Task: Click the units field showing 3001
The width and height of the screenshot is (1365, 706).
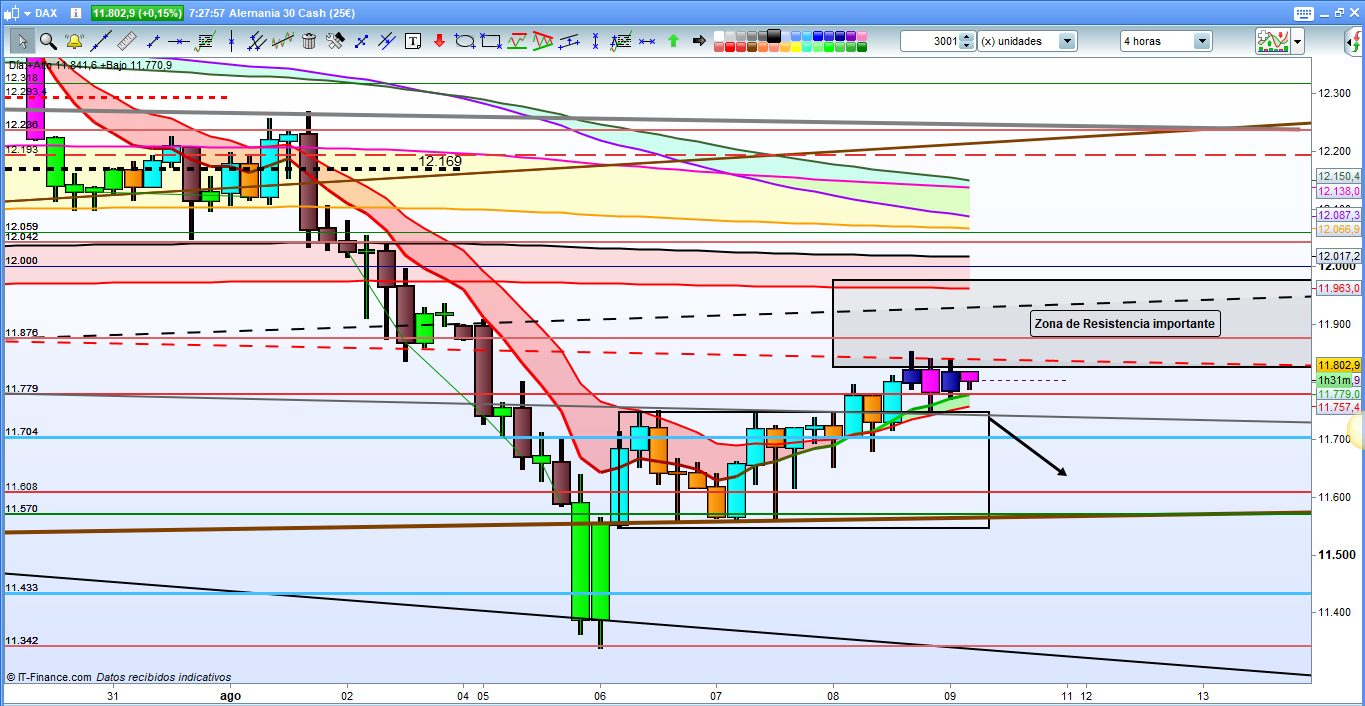Action: [930, 41]
